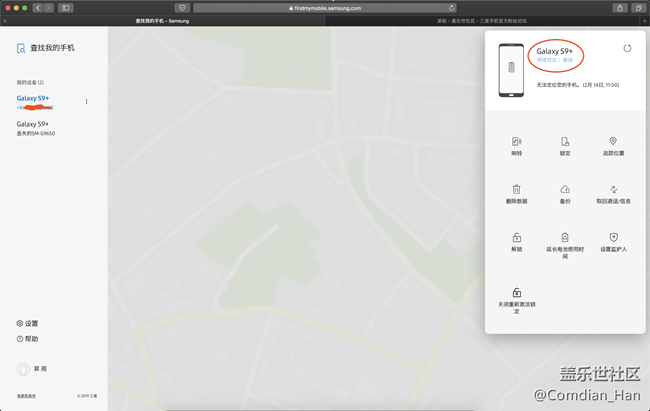Click the Safari address bar
Image resolution: width=650 pixels, height=411 pixels.
click(325, 7)
